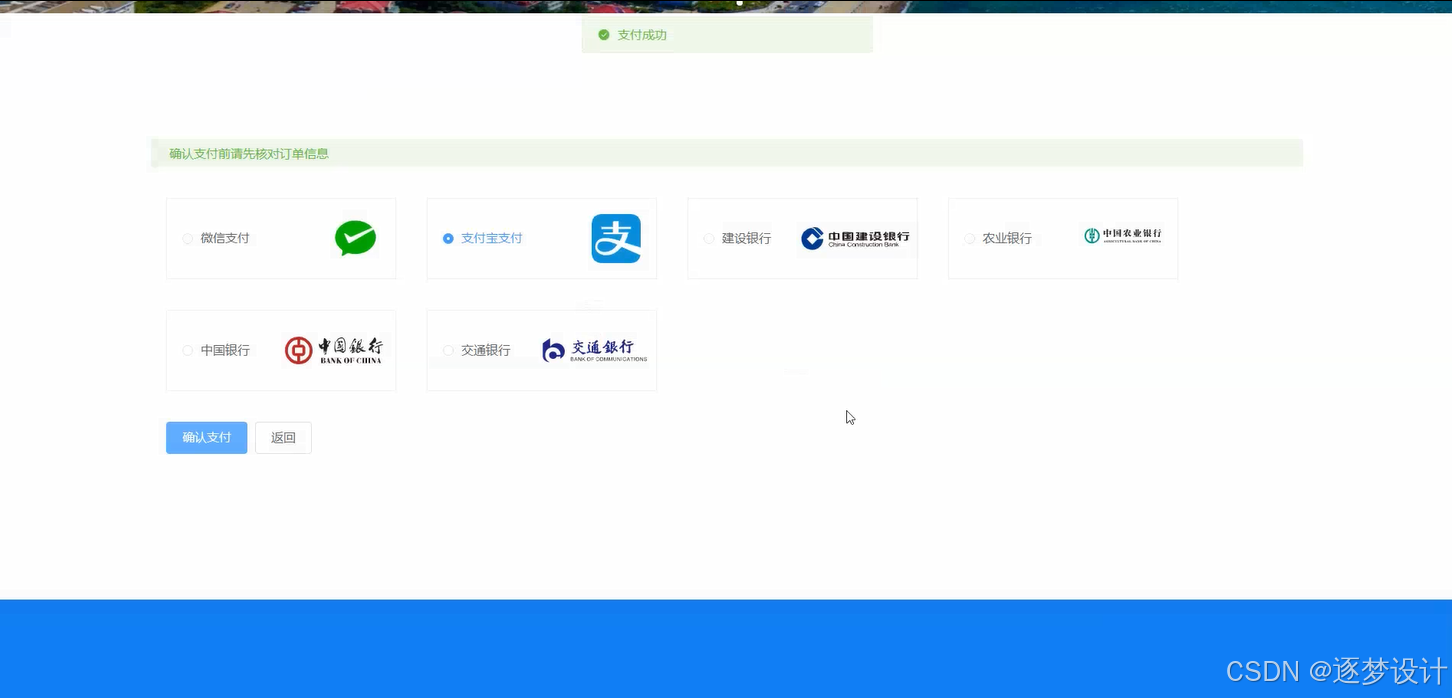Viewport: 1452px width, 698px height.
Task: Click the WeChat Pay green logo
Action: pyautogui.click(x=355, y=238)
